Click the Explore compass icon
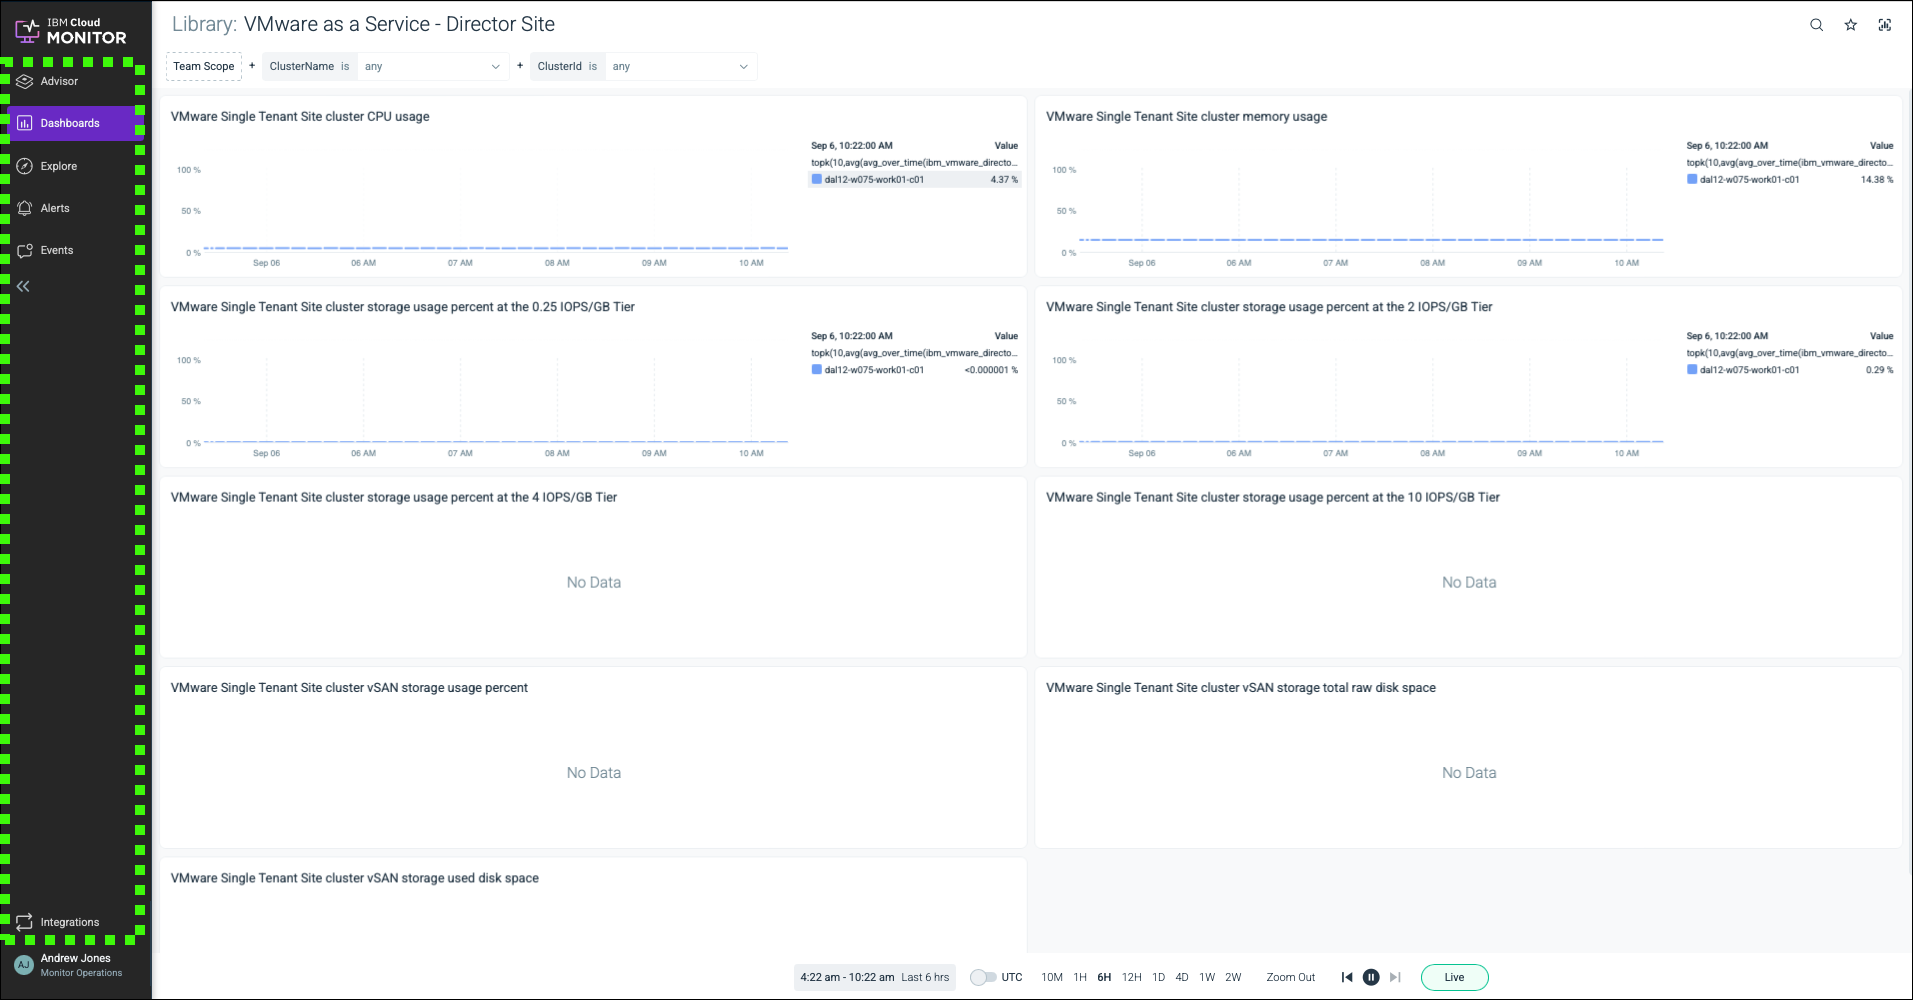This screenshot has width=1913, height=1000. pos(25,166)
